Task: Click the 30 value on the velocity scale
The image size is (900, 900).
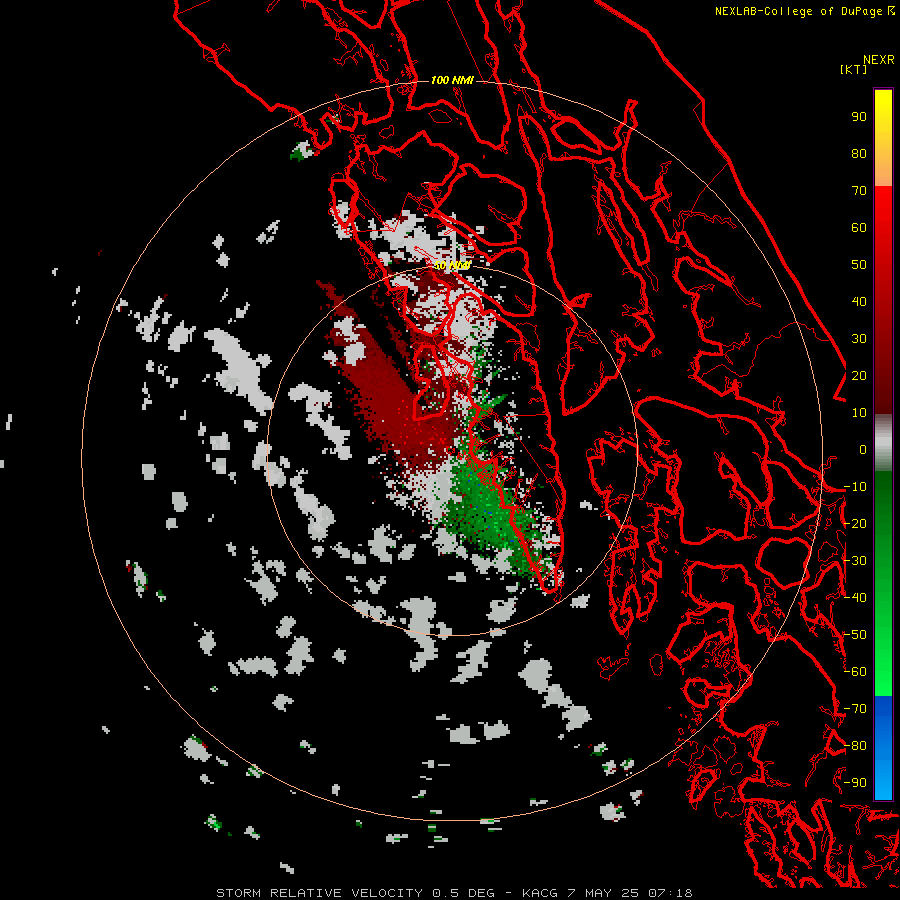Action: pos(859,339)
